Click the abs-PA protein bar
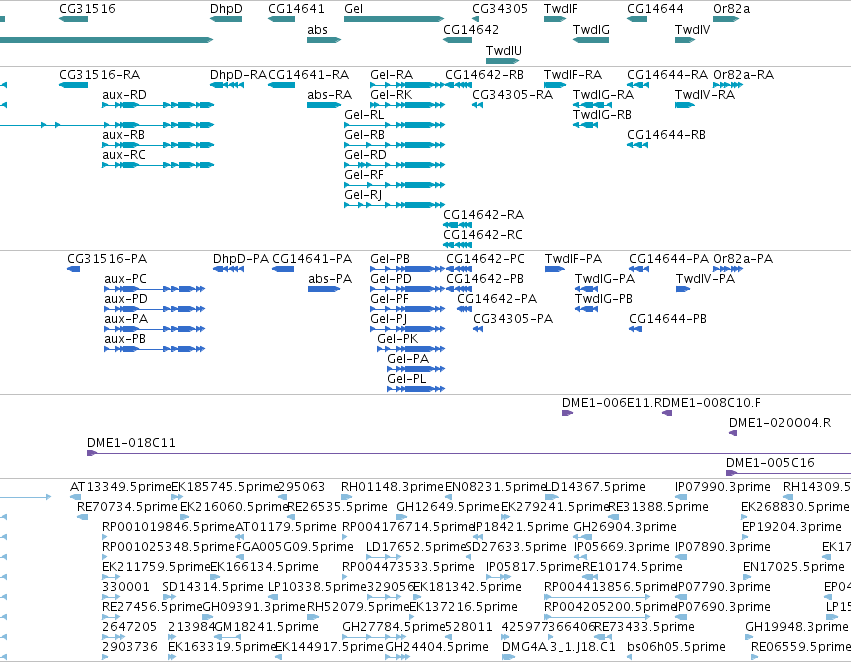851x662 pixels. tap(324, 289)
